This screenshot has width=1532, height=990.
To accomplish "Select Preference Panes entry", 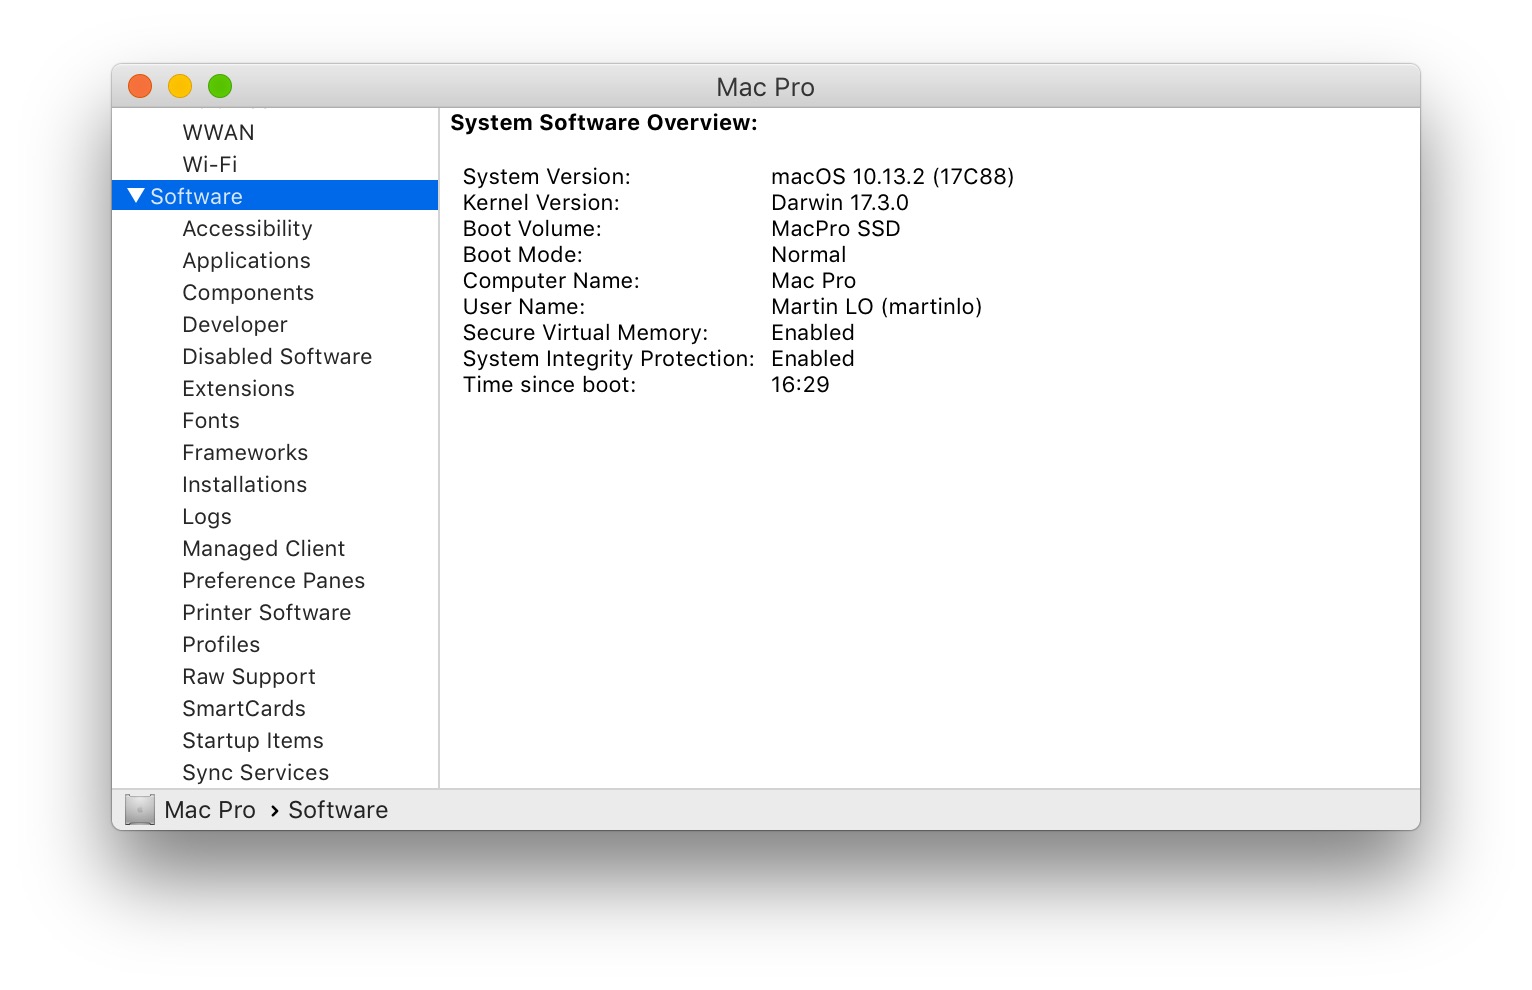I will (x=273, y=581).
